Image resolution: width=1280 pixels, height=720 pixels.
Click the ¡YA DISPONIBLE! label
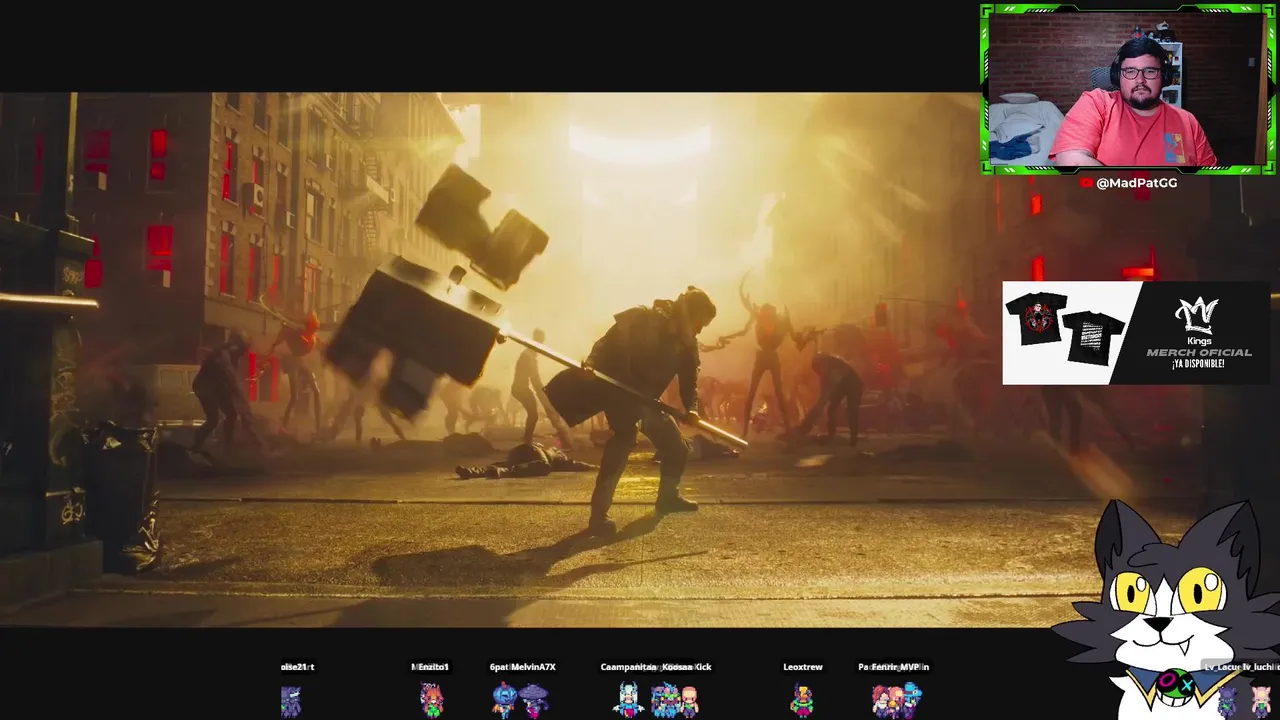1198,364
